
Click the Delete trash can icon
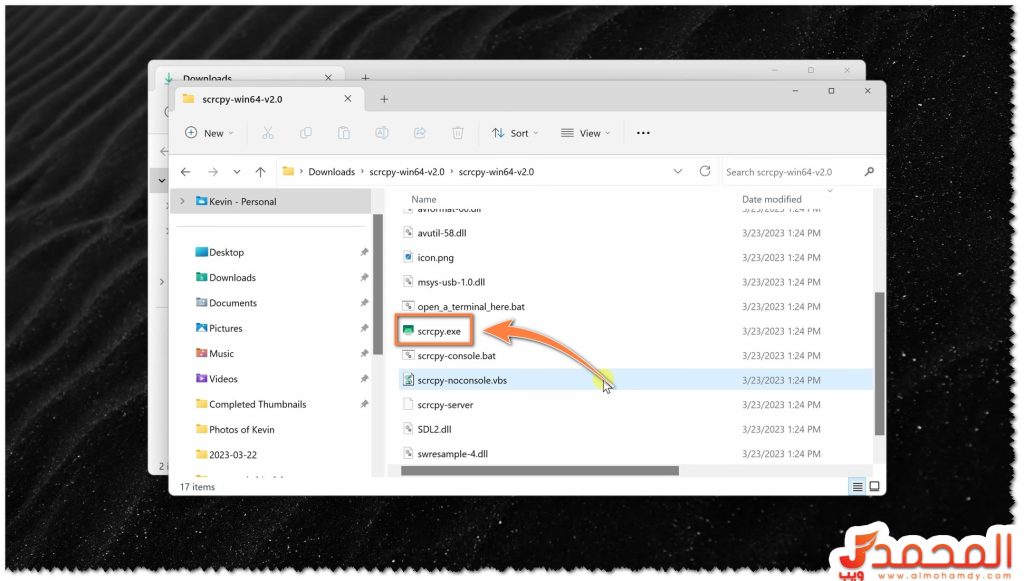tap(458, 133)
